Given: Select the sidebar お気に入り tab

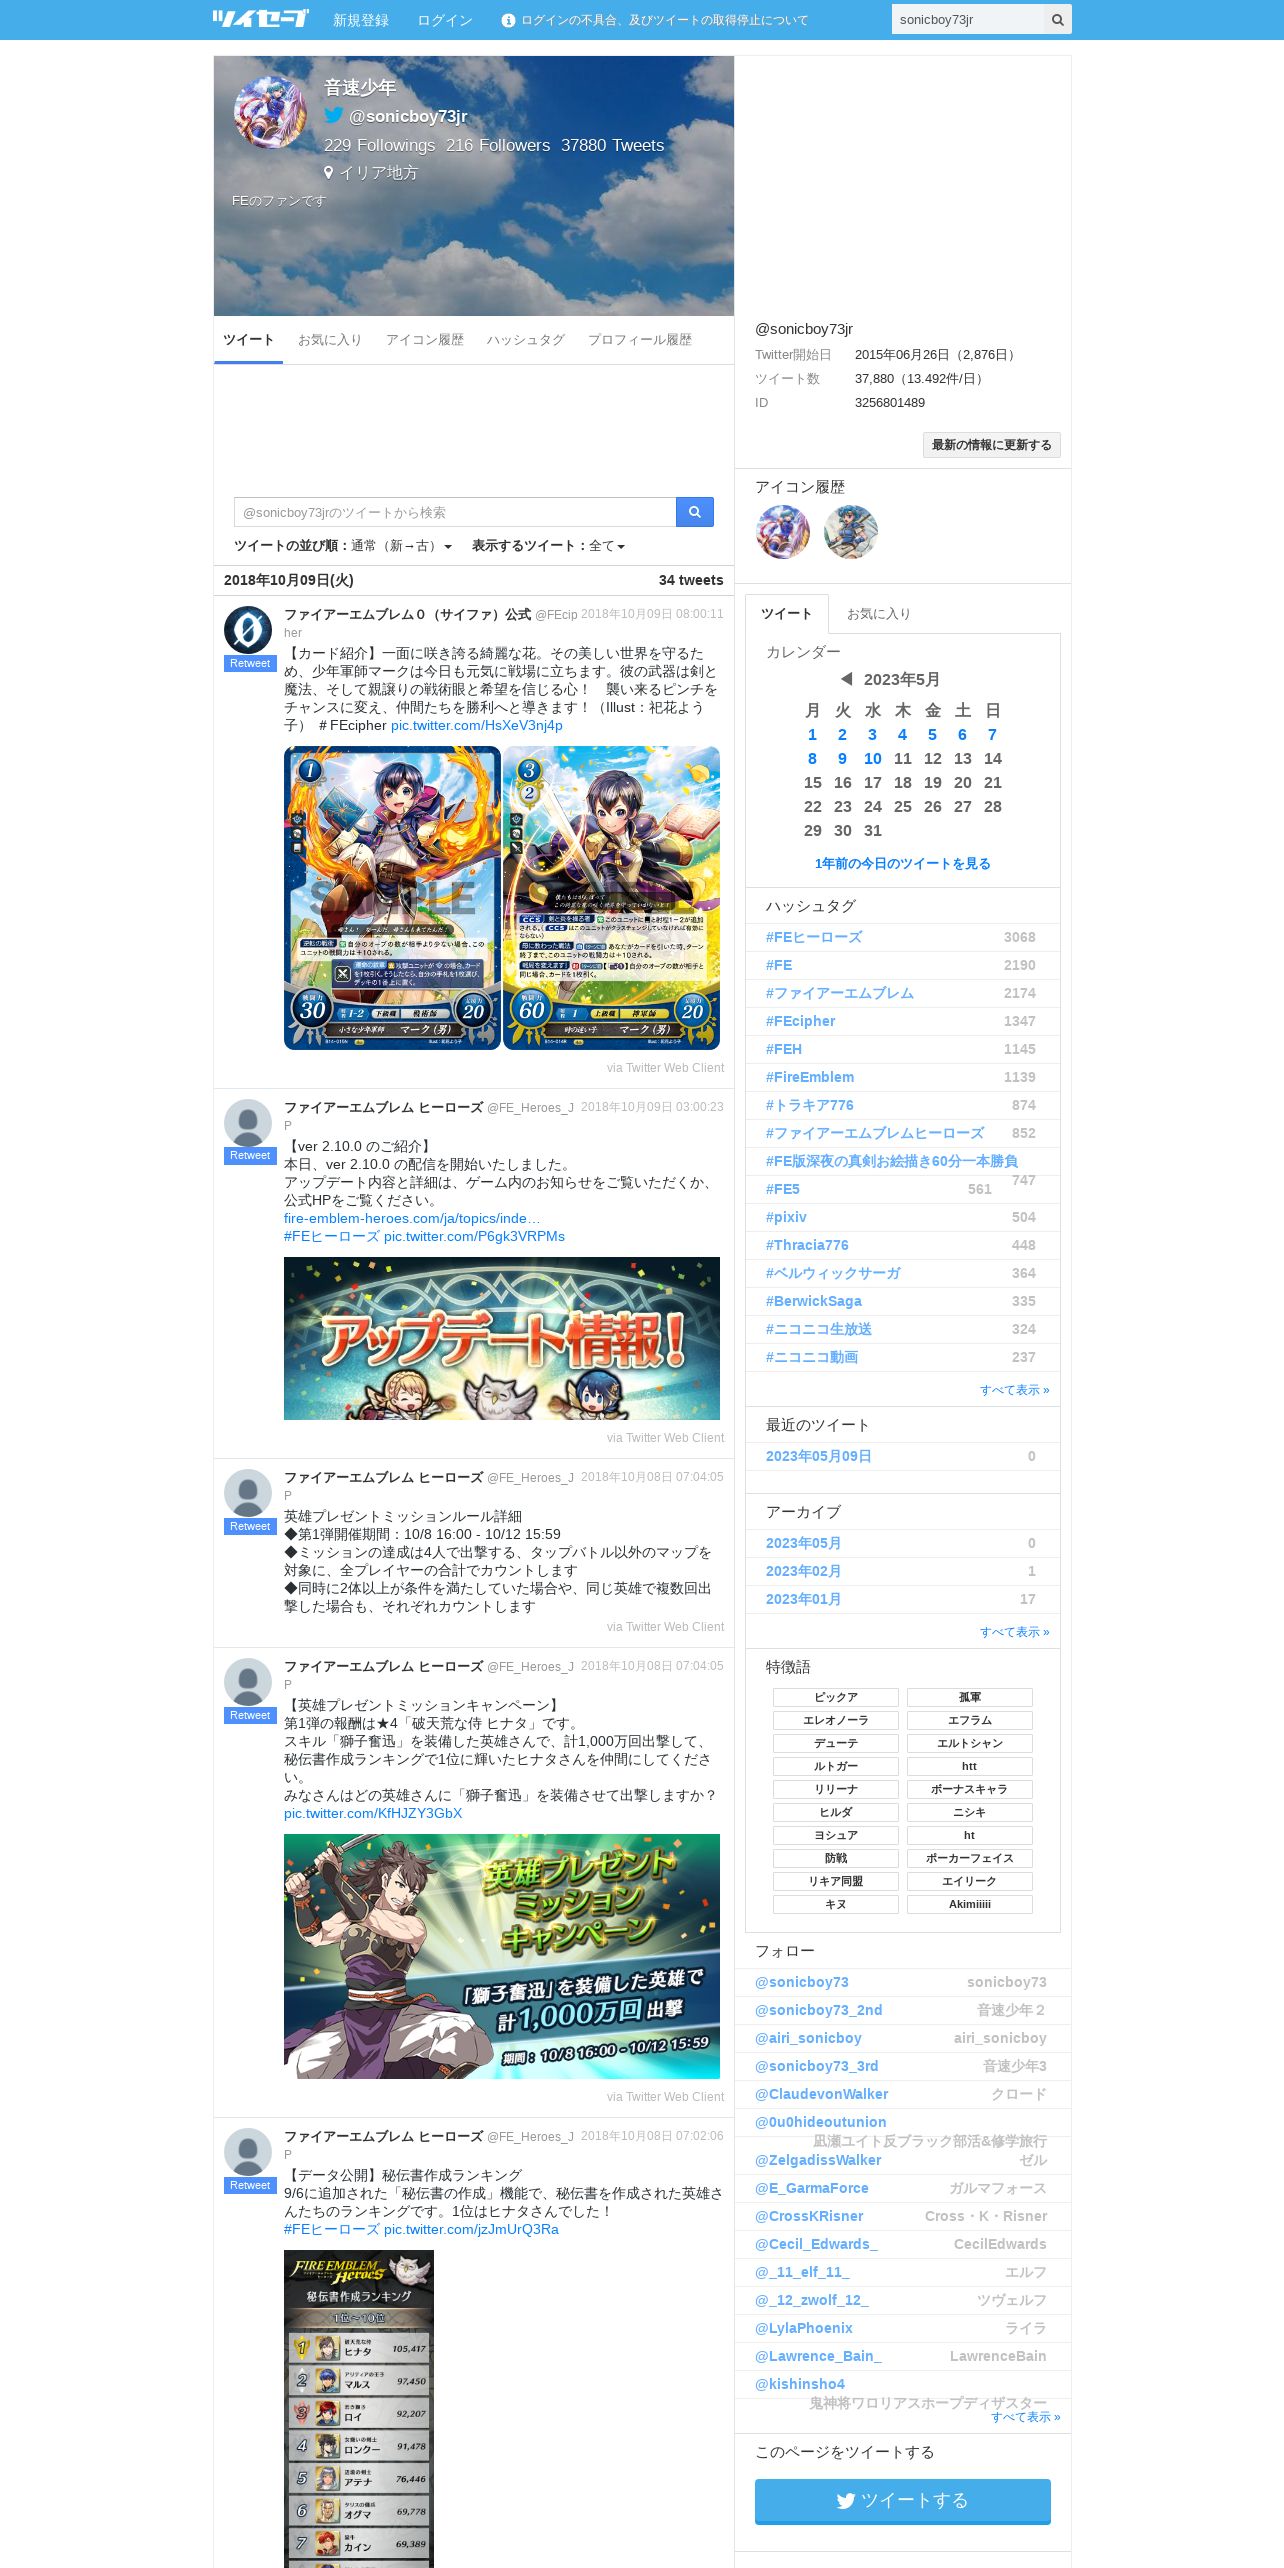Looking at the screenshot, I should pyautogui.click(x=878, y=614).
